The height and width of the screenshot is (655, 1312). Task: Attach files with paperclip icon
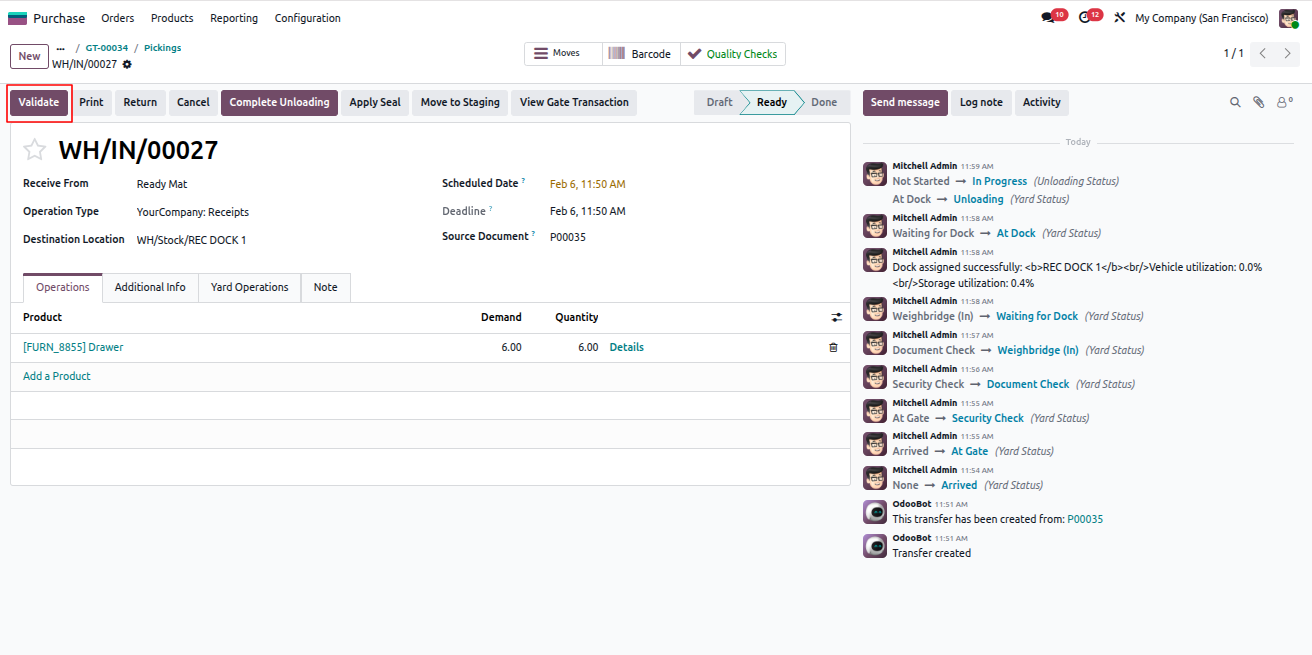coord(1259,102)
